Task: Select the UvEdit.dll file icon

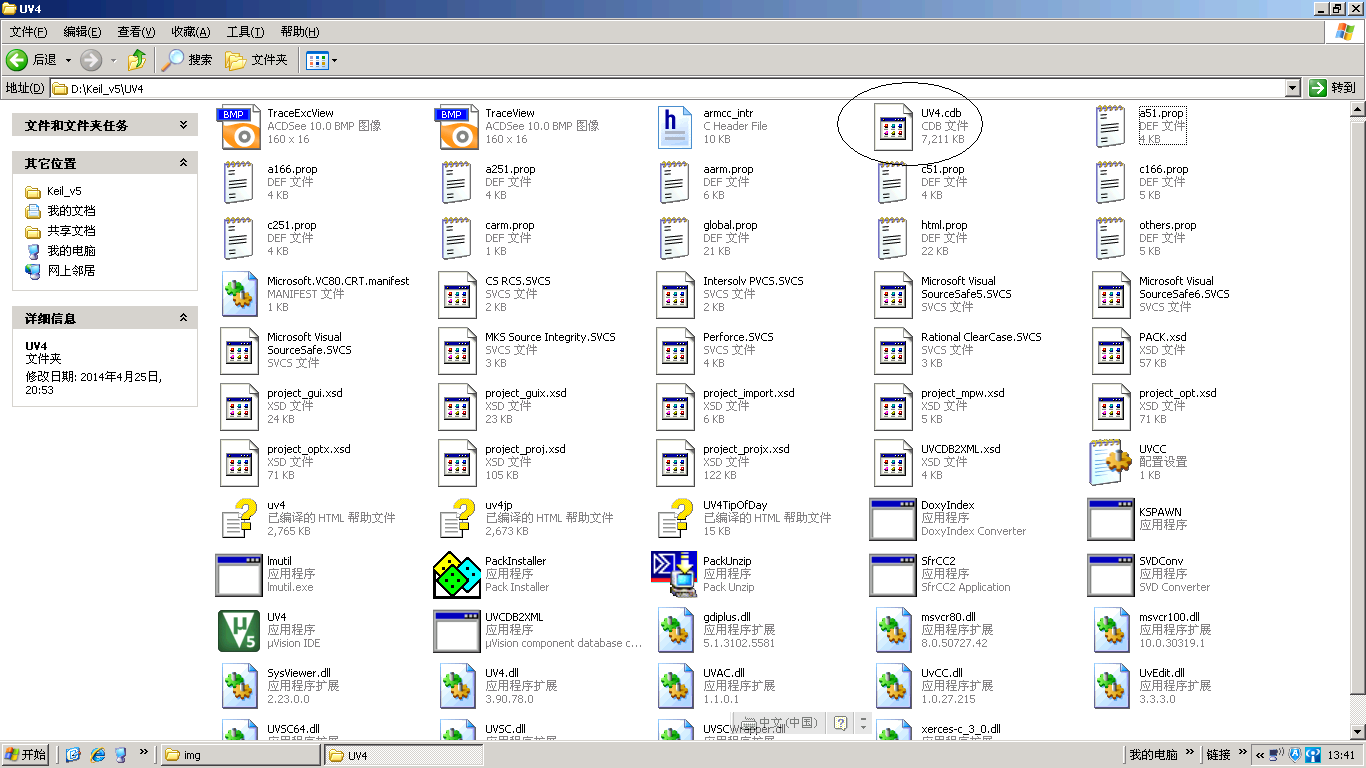Action: [1111, 686]
